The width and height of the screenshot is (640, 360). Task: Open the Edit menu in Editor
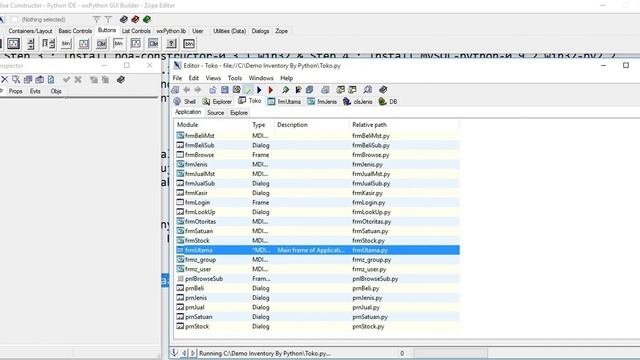point(194,78)
